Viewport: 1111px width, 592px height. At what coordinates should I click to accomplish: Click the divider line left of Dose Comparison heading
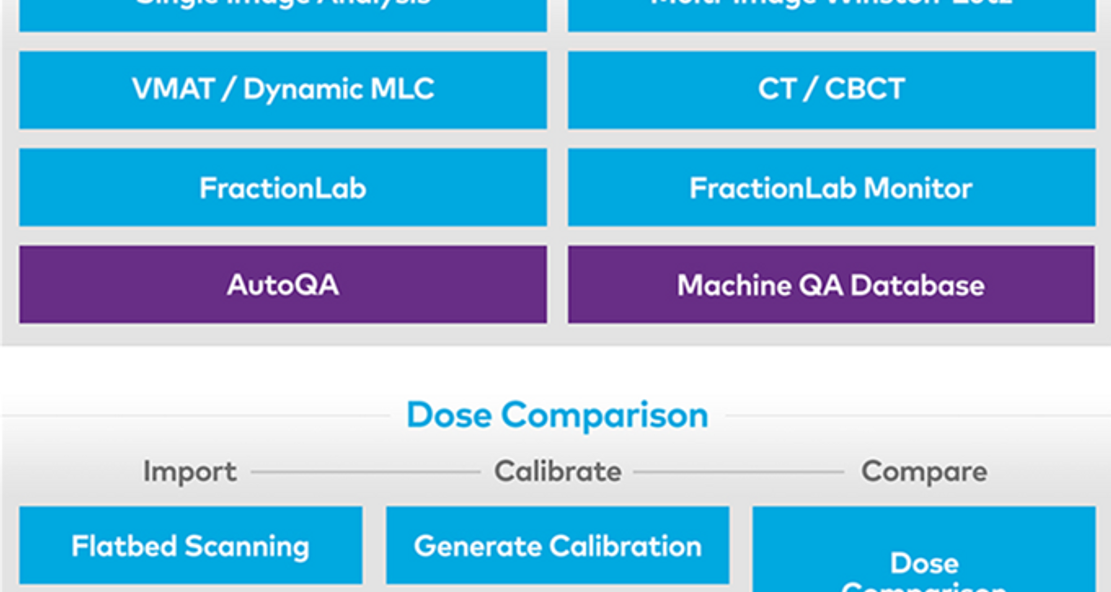tap(196, 416)
